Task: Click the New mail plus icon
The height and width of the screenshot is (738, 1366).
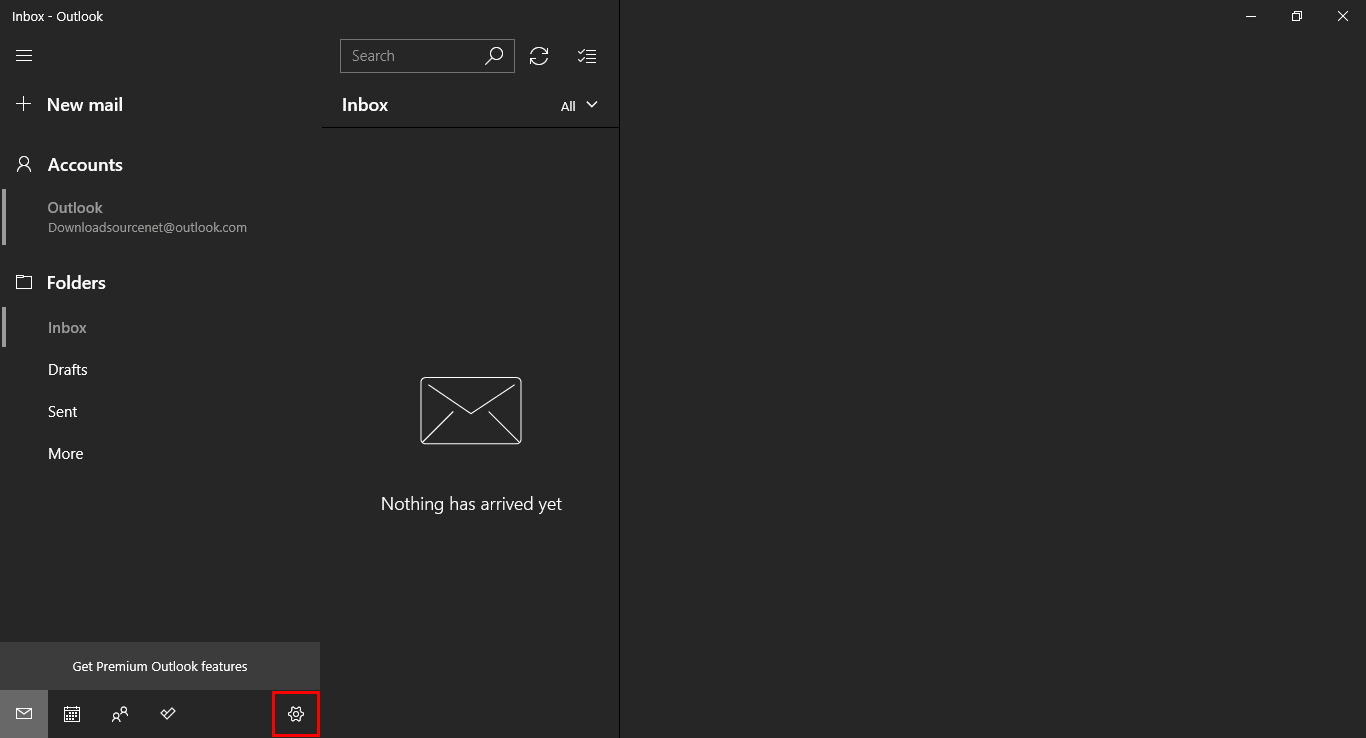Action: point(24,104)
